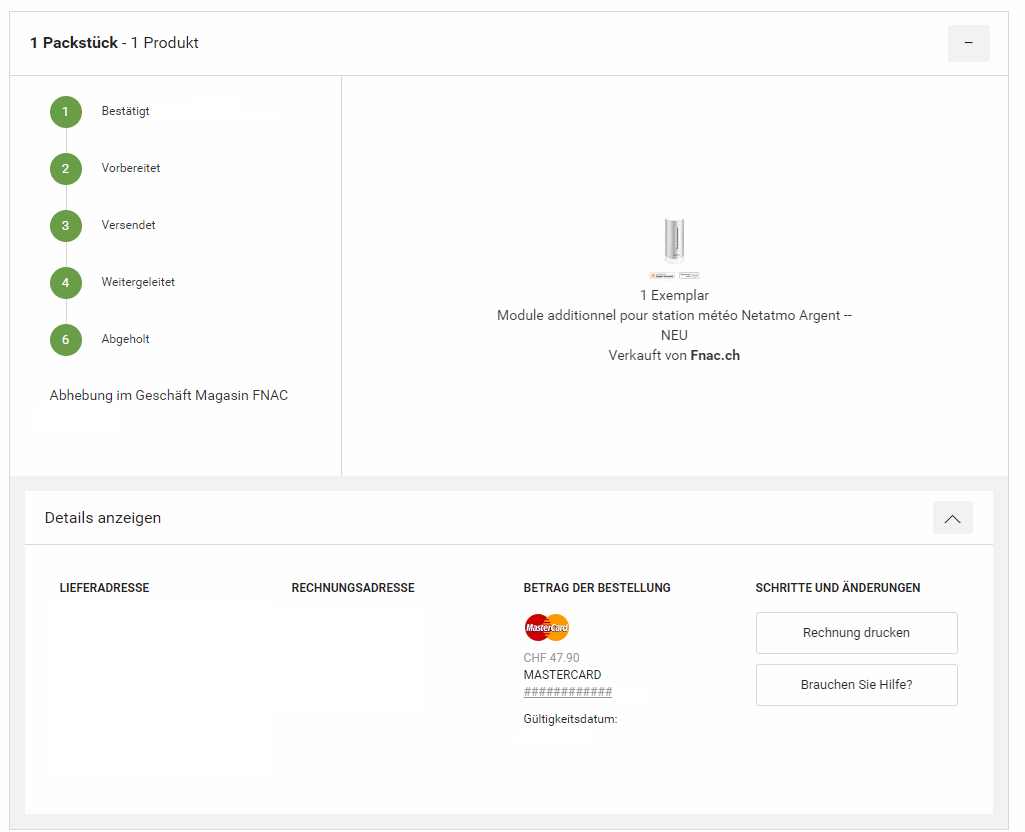The width and height of the screenshot is (1025, 832).
Task: Click the CHF 47.90 order amount
Action: [551, 658]
